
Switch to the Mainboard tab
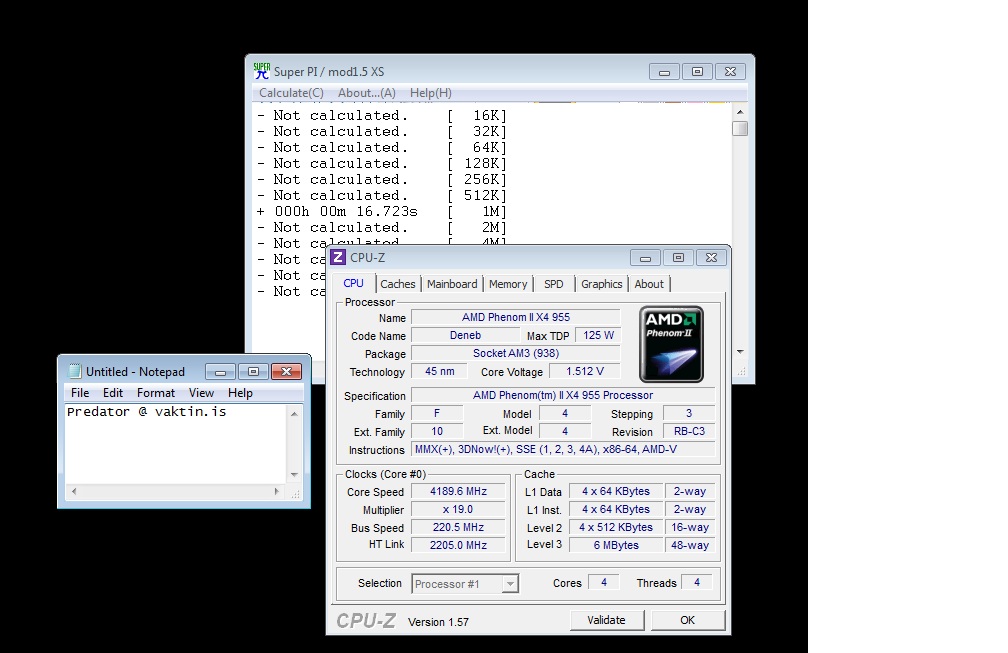pyautogui.click(x=452, y=284)
